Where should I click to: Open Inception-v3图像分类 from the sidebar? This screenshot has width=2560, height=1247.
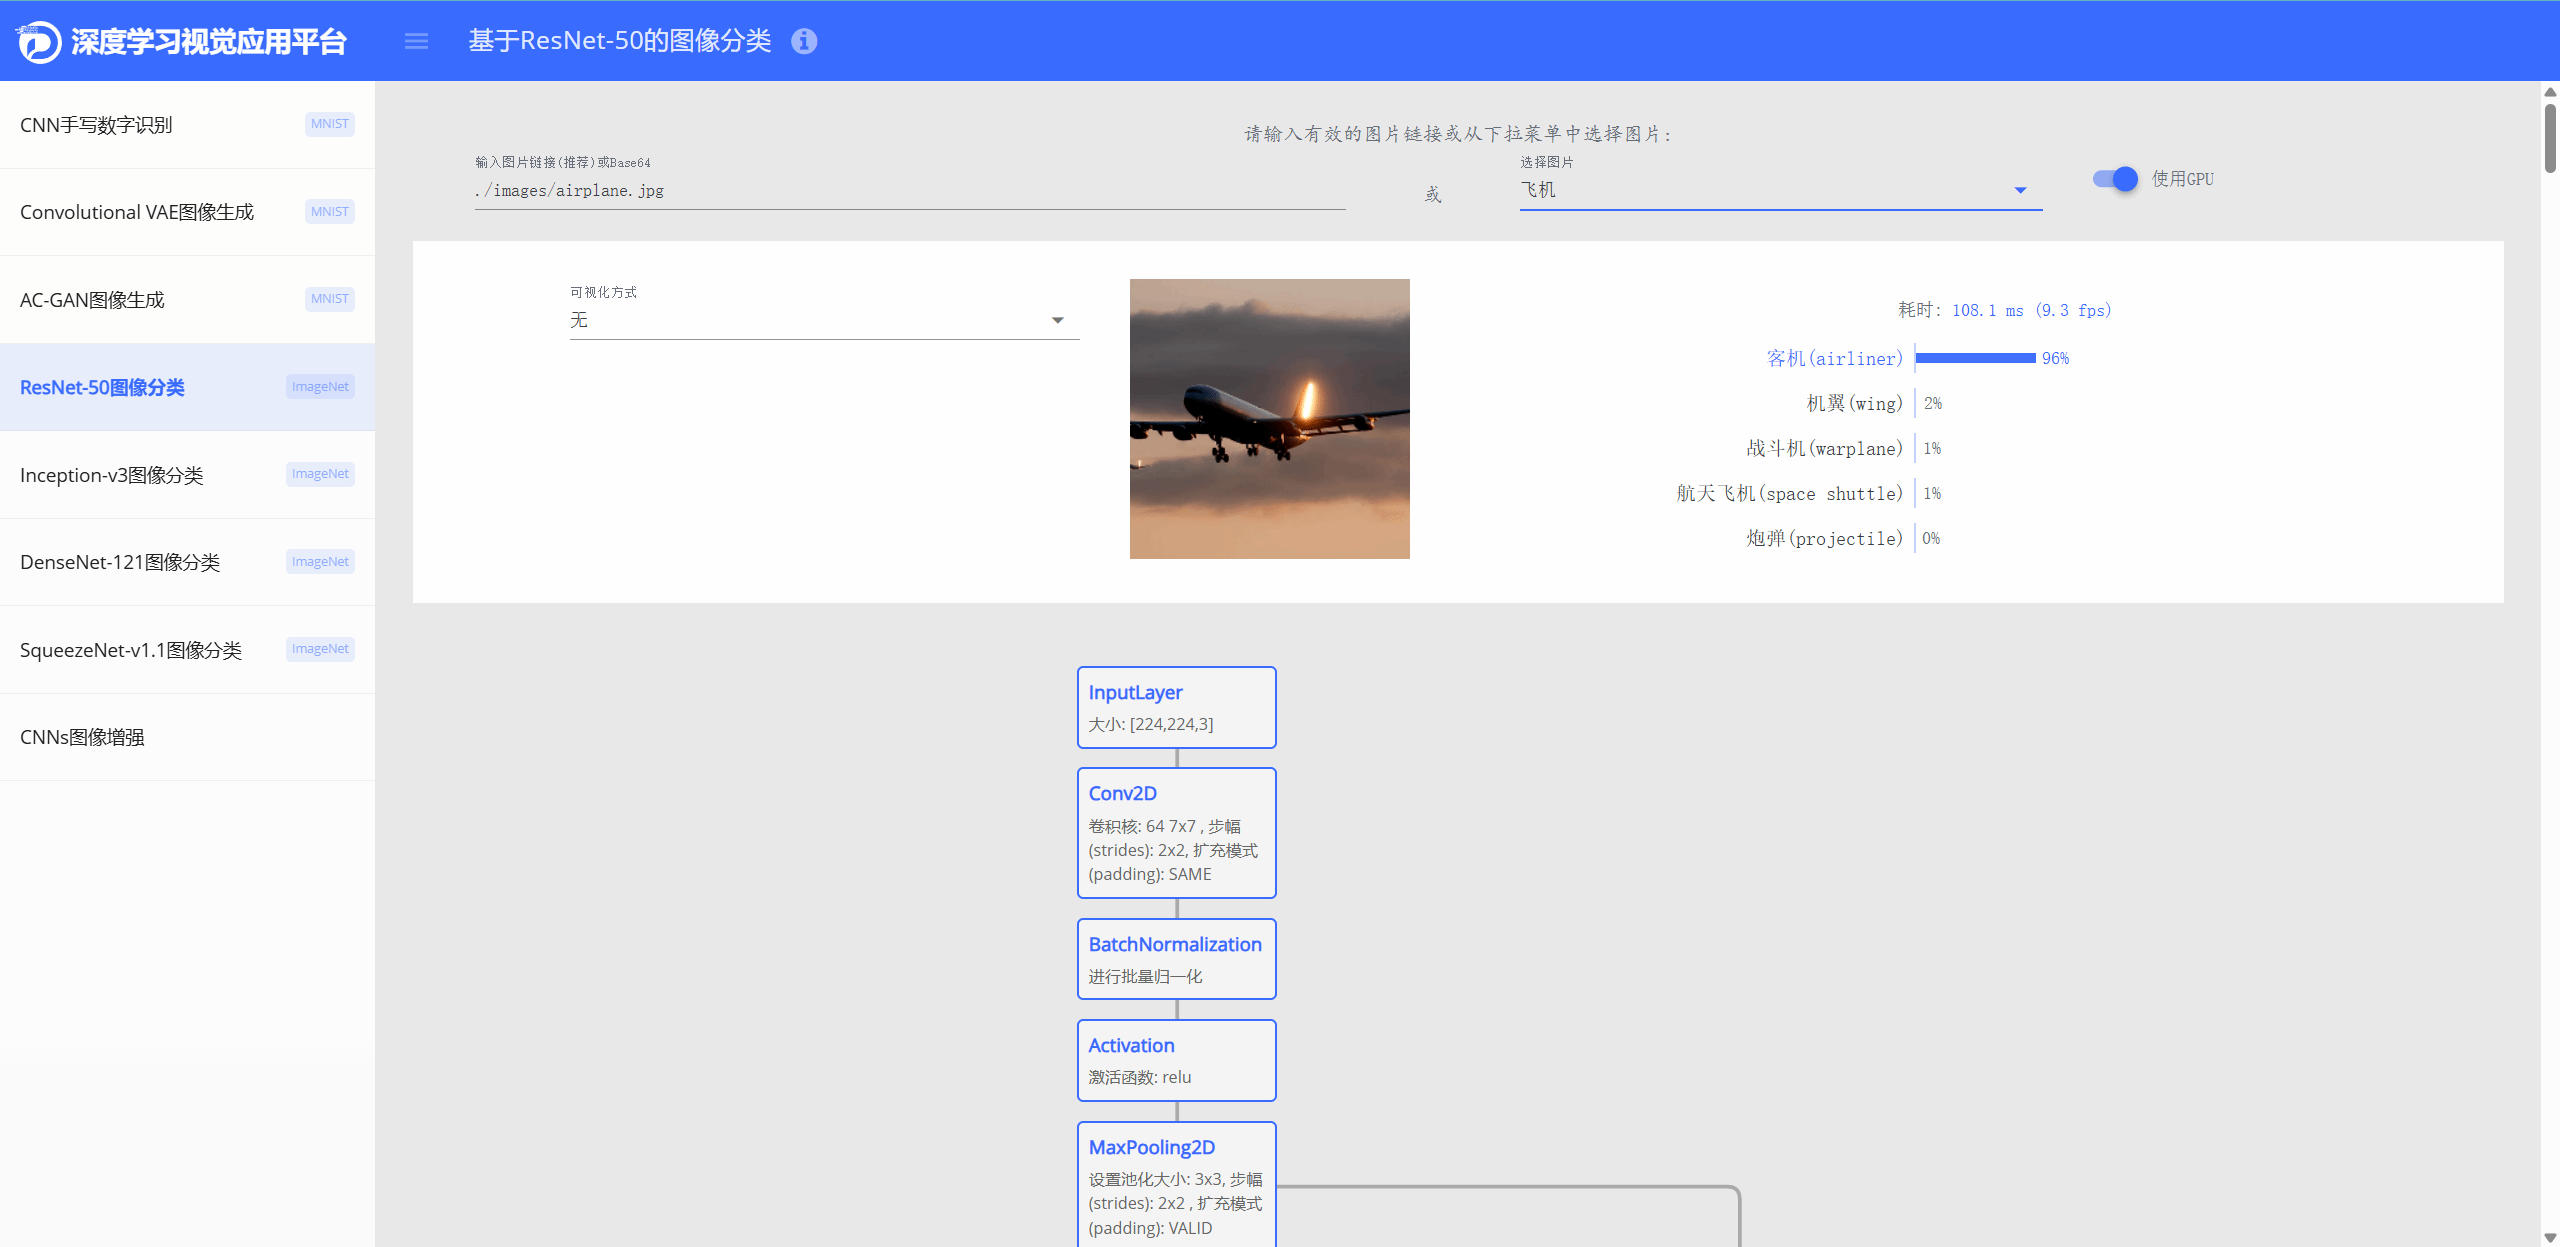click(187, 475)
